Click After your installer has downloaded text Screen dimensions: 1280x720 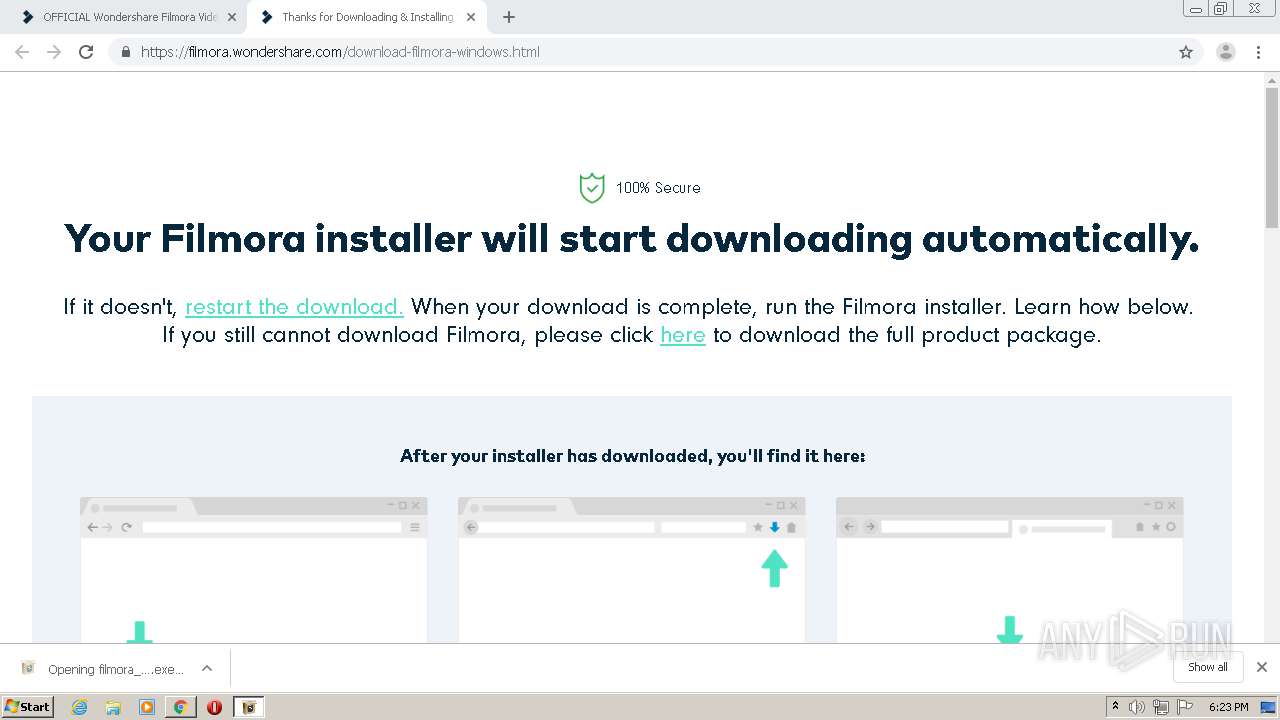[632, 456]
